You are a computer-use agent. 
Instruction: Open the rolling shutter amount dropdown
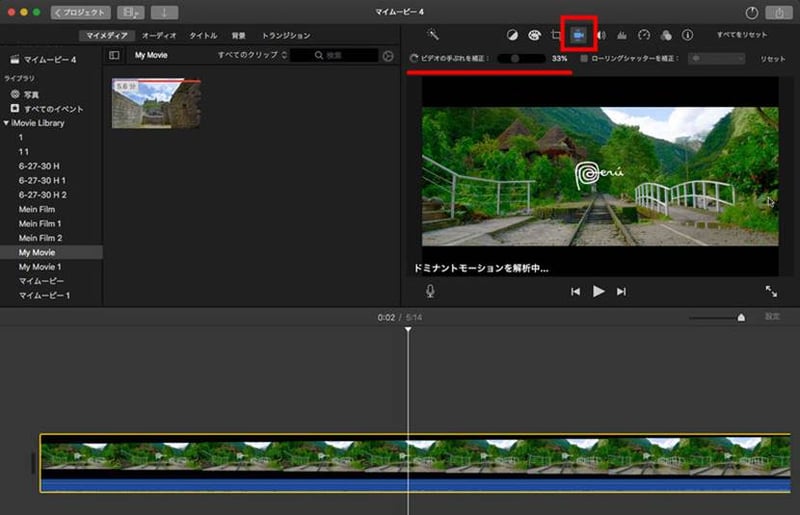(716, 59)
